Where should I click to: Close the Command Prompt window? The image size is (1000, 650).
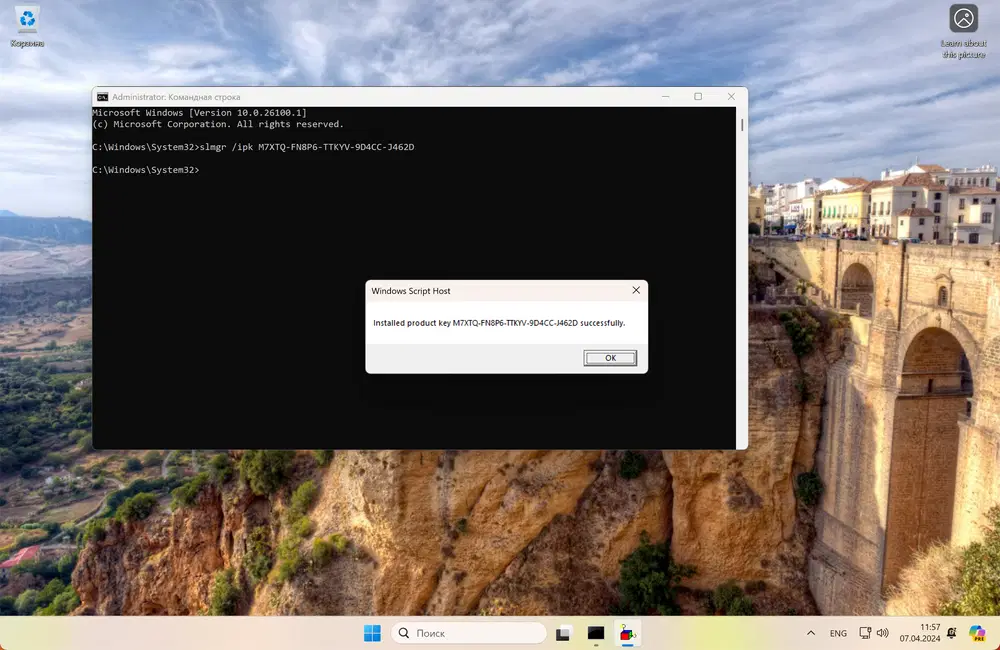[732, 96]
